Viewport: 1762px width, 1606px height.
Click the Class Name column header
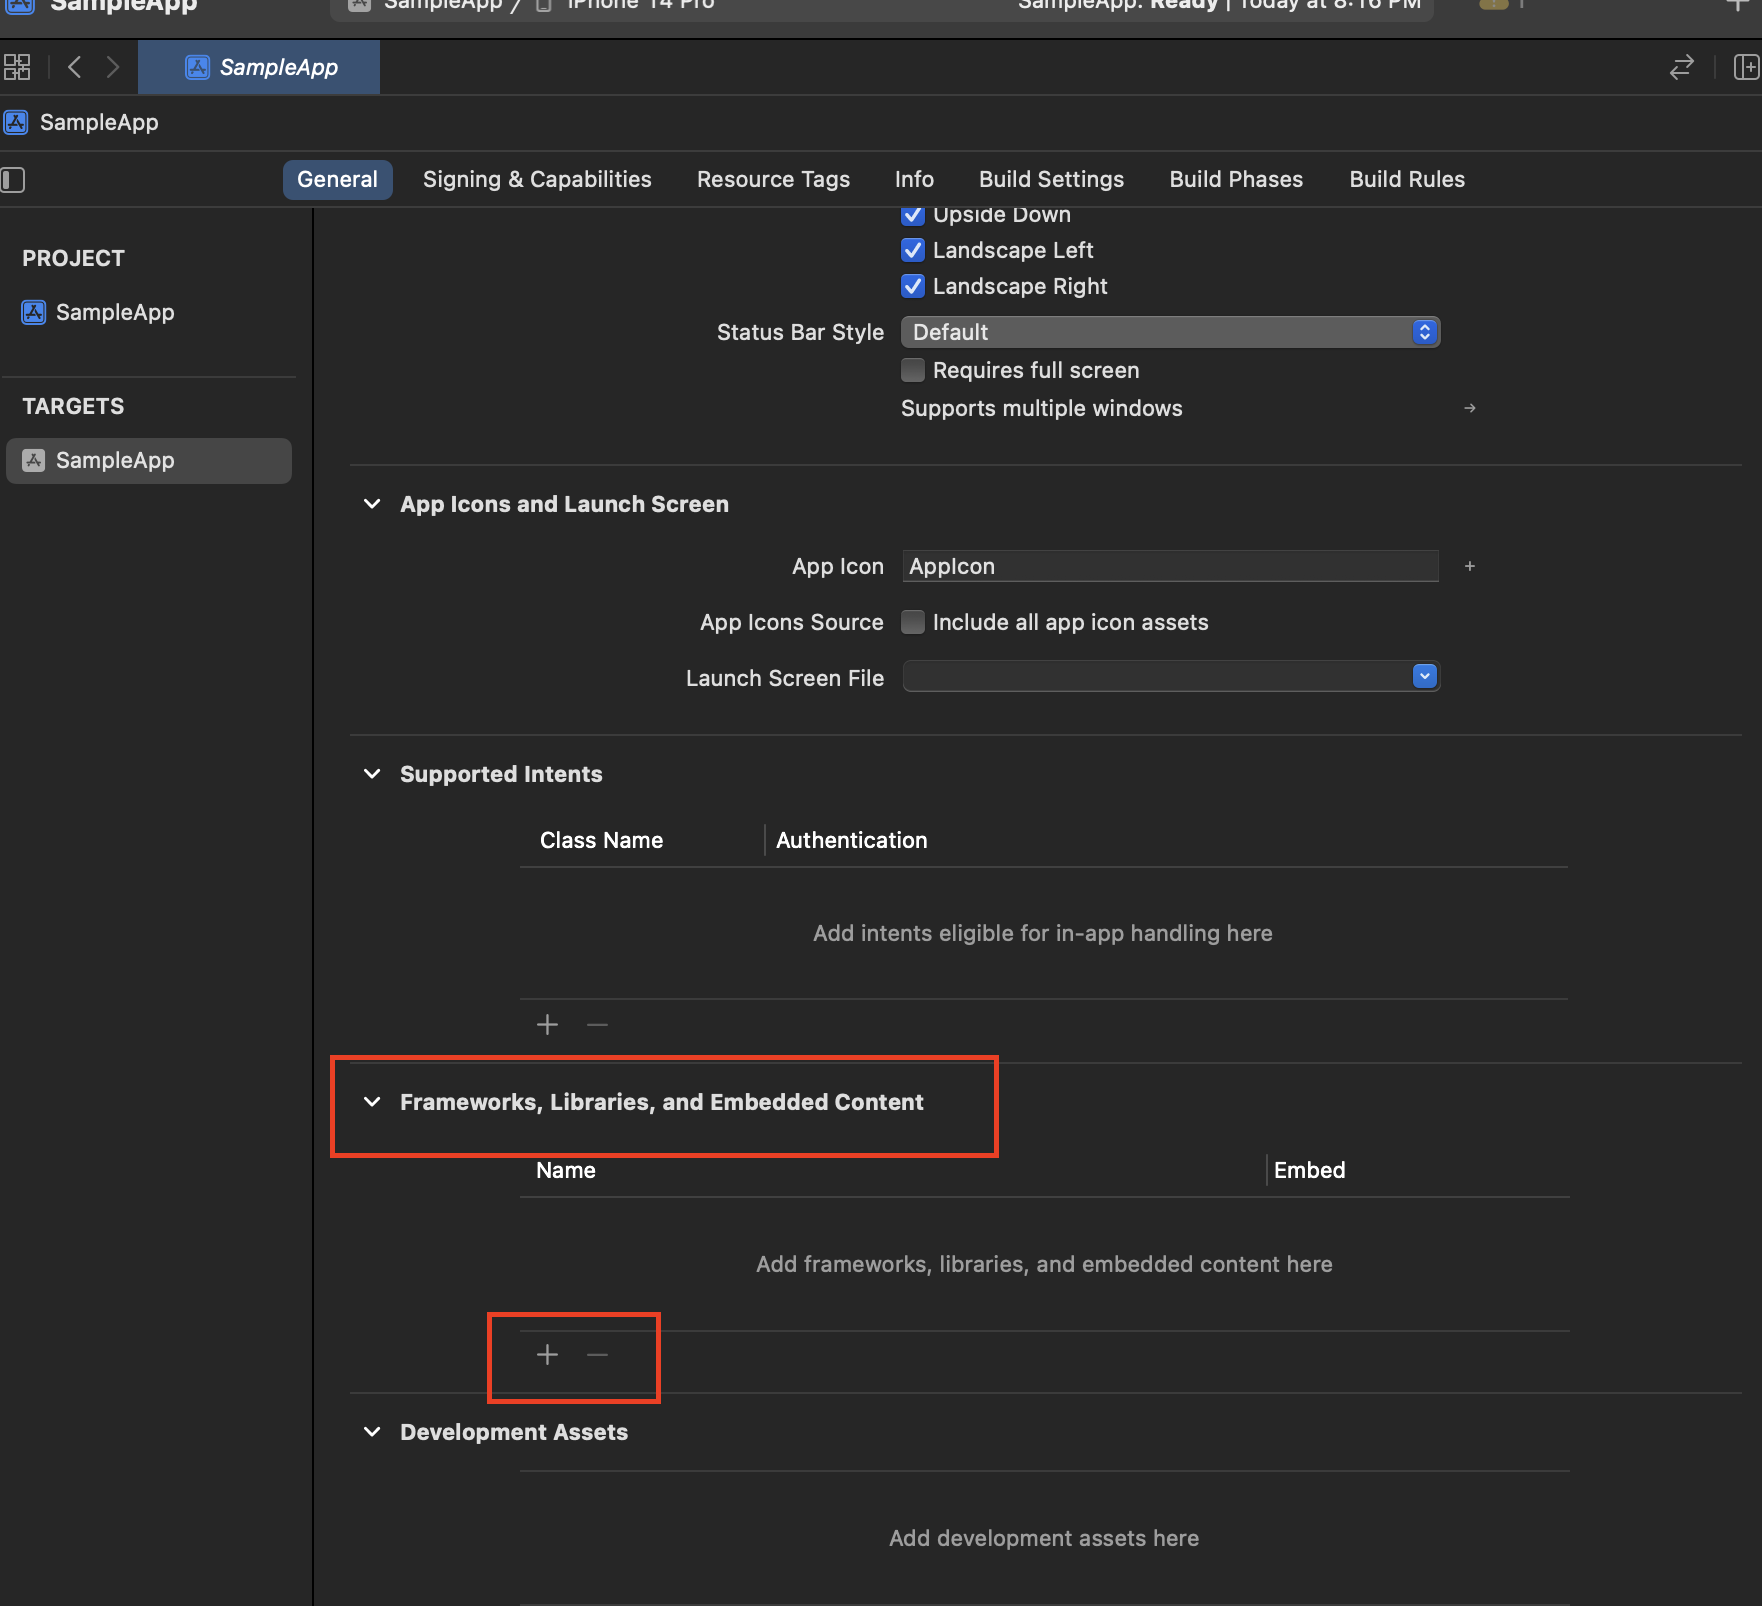pos(601,840)
